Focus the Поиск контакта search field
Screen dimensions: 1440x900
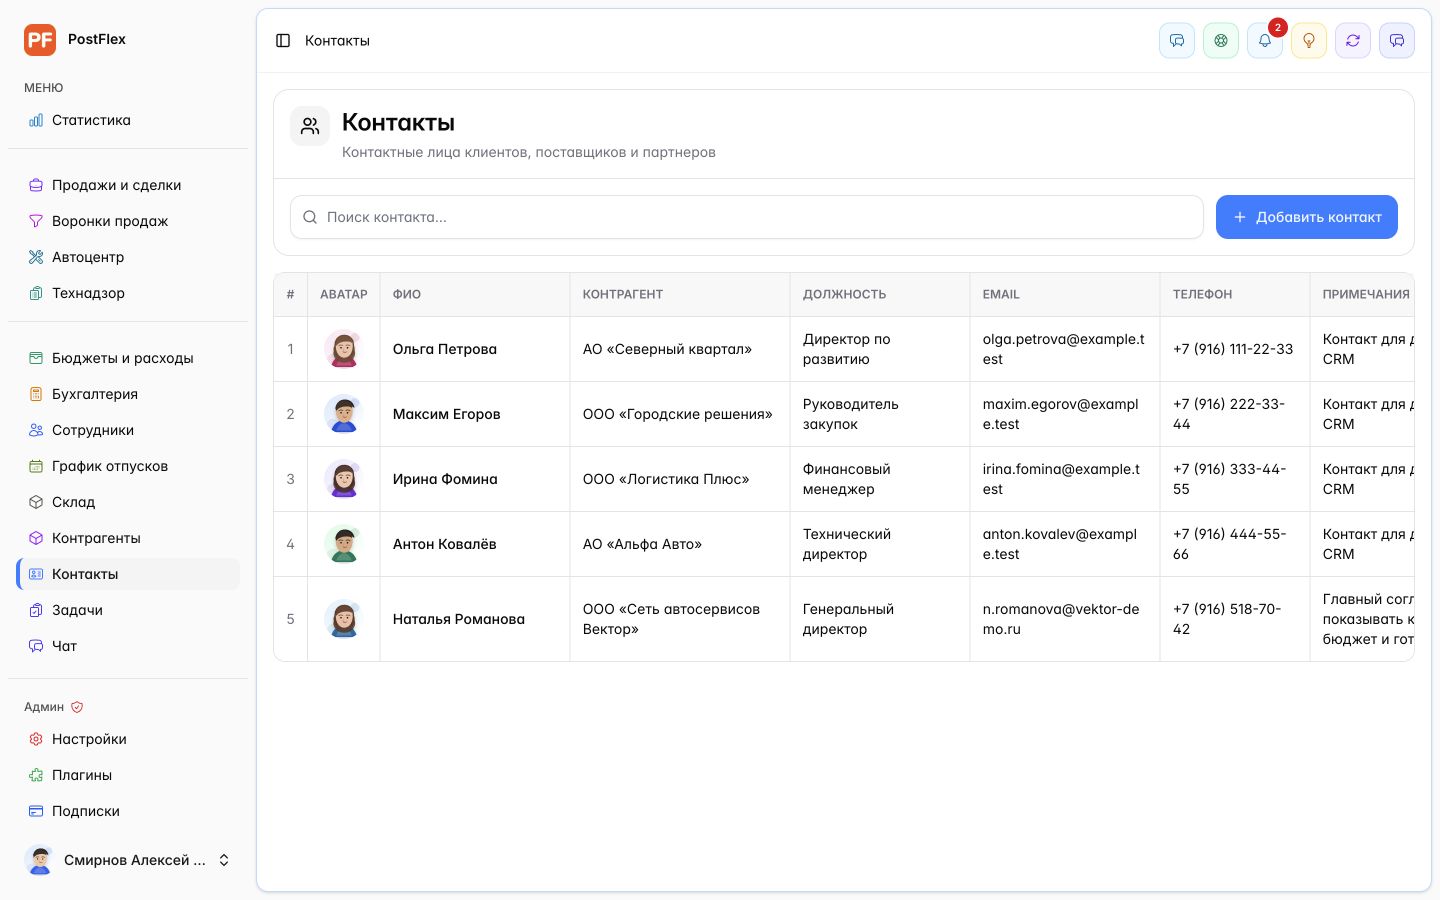(747, 217)
